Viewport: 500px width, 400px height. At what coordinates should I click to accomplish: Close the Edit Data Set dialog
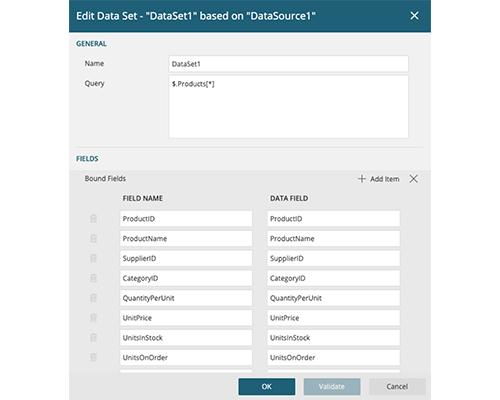point(414,16)
